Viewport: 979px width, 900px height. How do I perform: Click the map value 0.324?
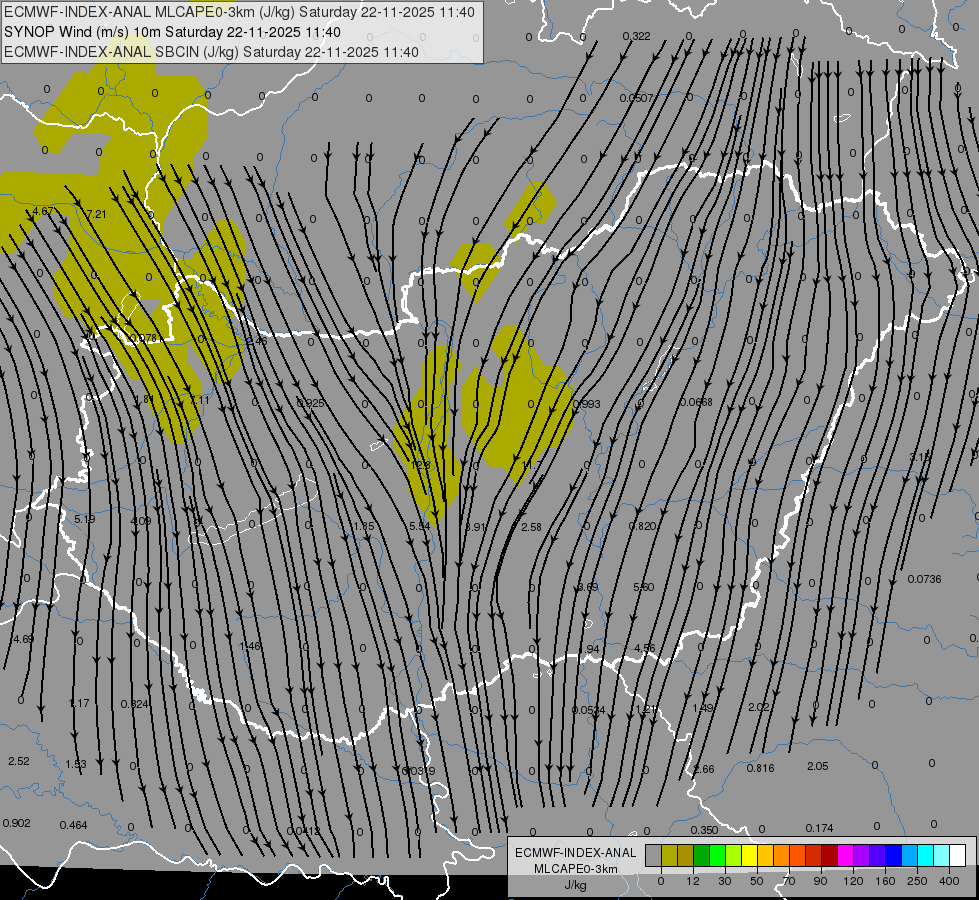coord(134,704)
